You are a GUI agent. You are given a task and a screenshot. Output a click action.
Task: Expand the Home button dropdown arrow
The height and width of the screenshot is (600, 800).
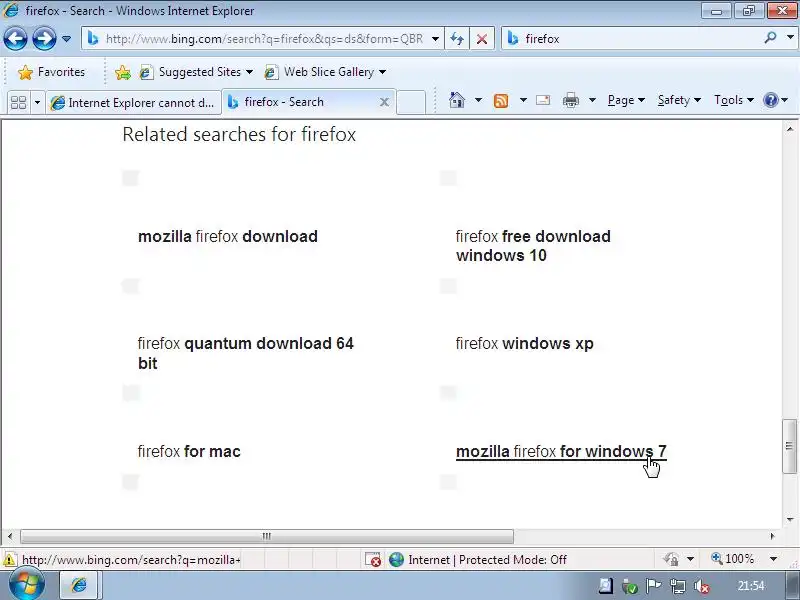click(479, 100)
